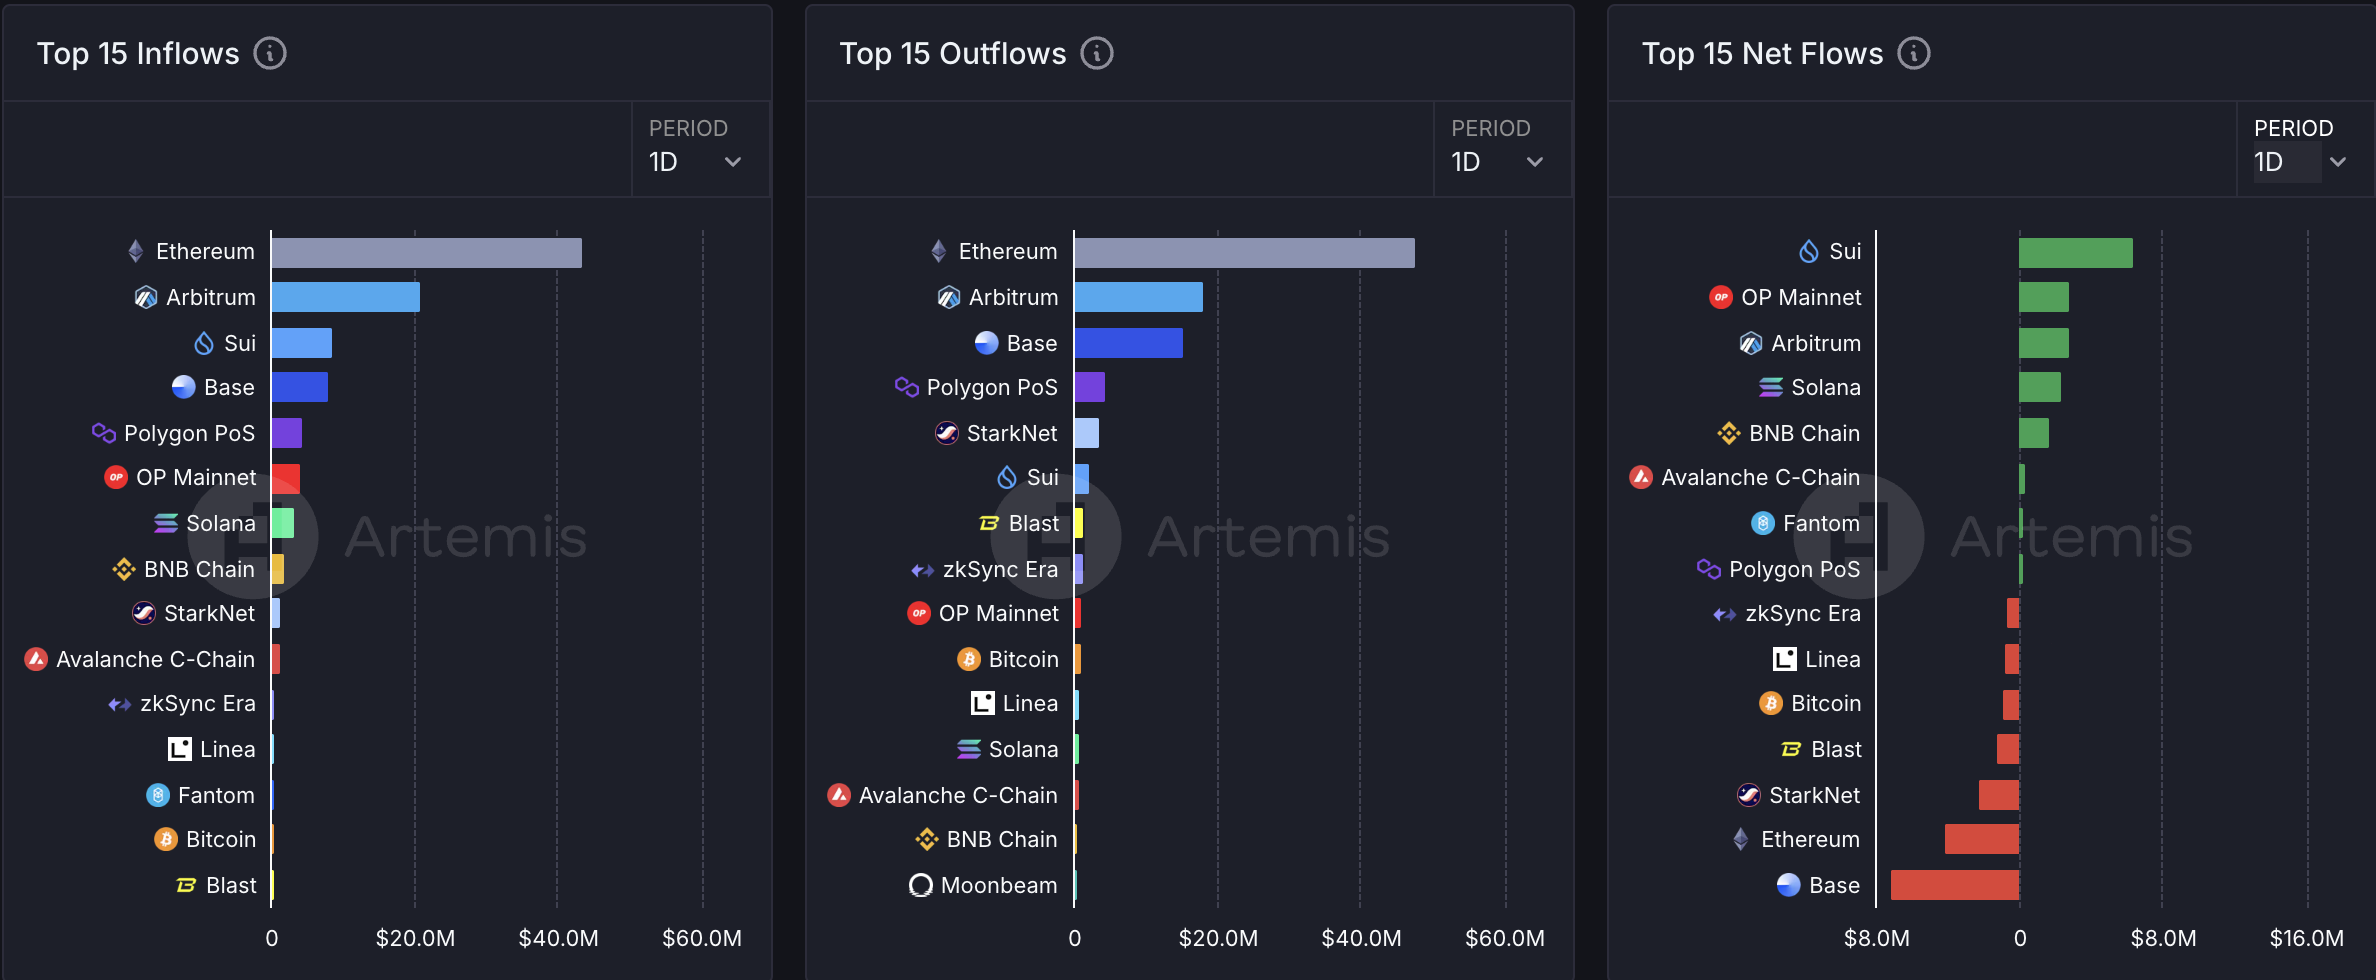The image size is (2376, 980).
Task: Click the Base icon in Net Flows chart
Action: coord(1789,885)
